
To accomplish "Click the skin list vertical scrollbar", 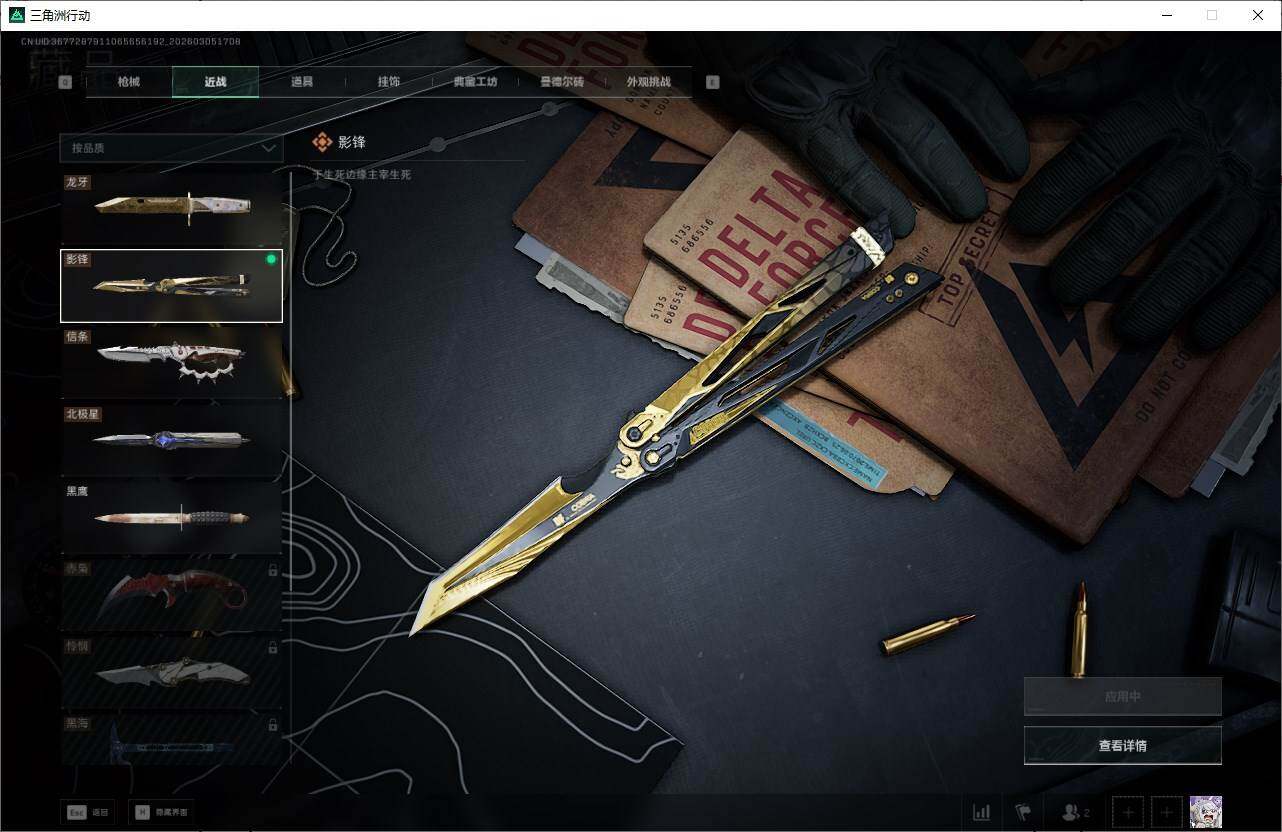I will coord(291,470).
